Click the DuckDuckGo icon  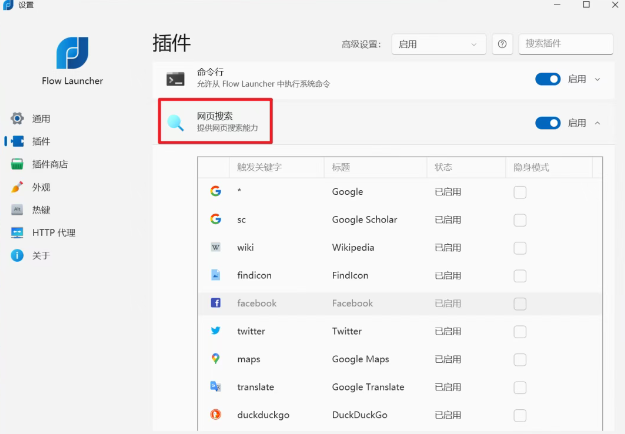pos(216,414)
